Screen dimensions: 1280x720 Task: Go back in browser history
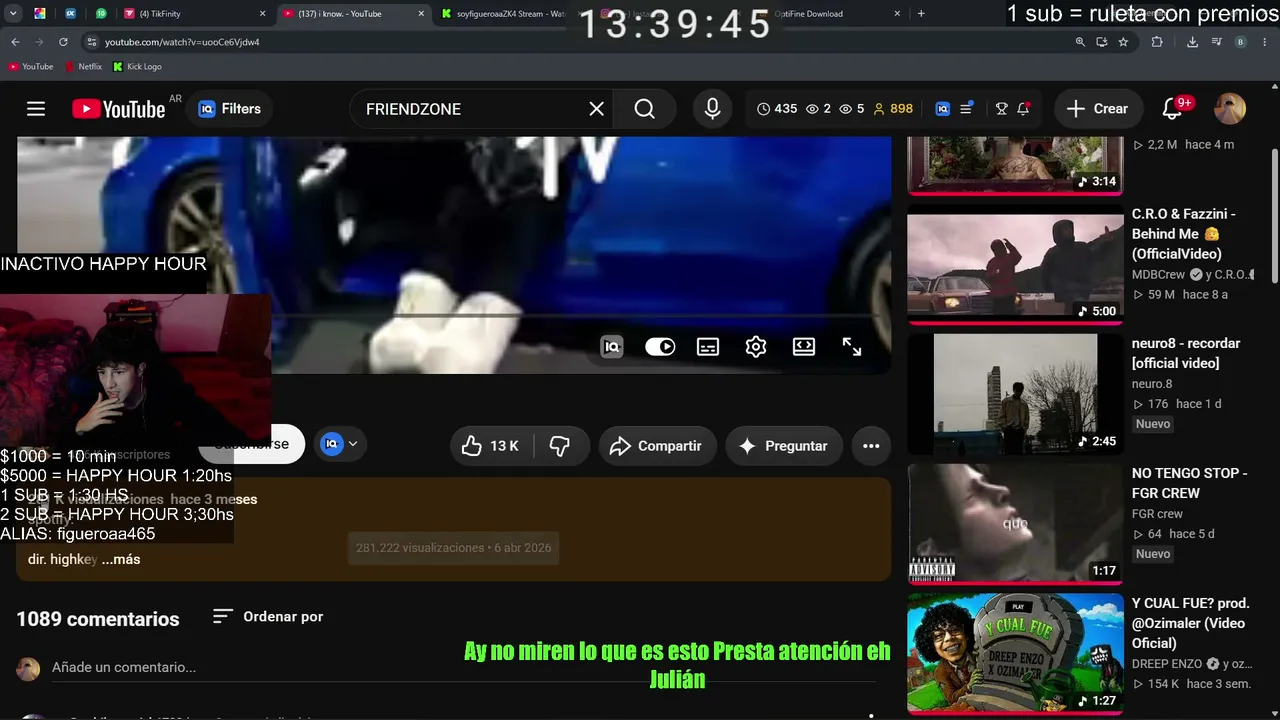point(15,42)
